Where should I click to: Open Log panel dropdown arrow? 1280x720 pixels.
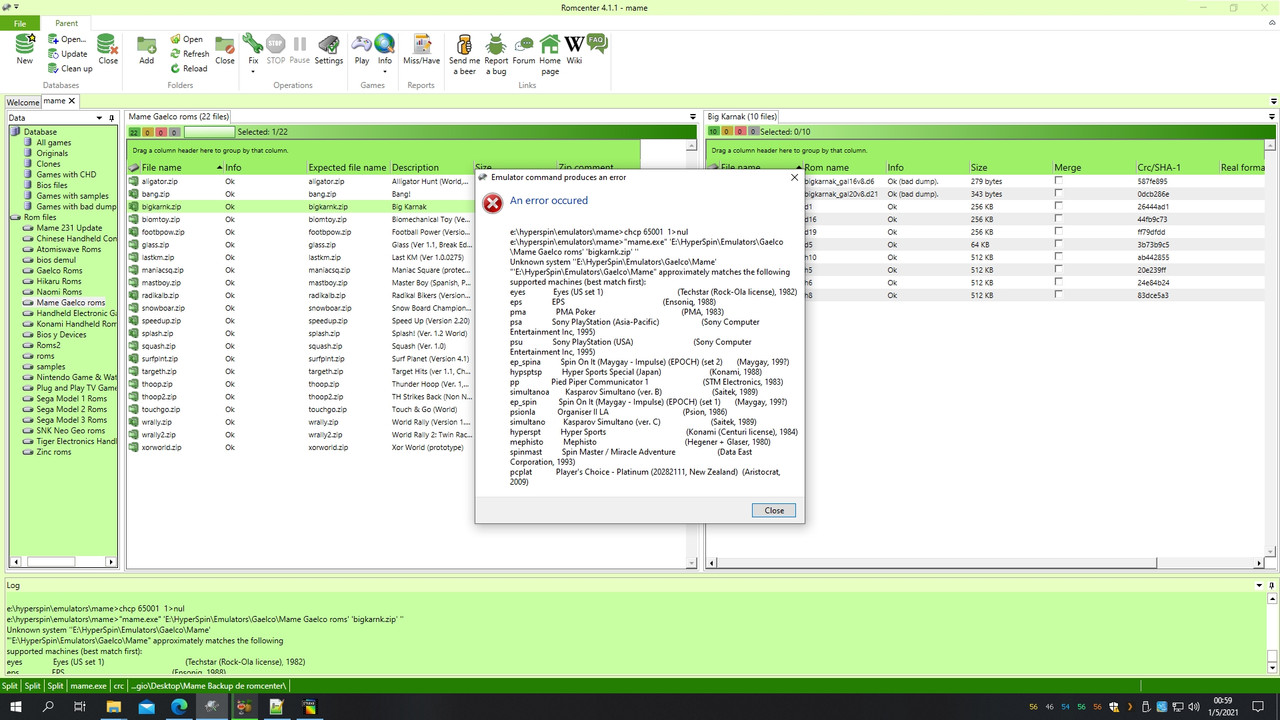pyautogui.click(x=1259, y=585)
